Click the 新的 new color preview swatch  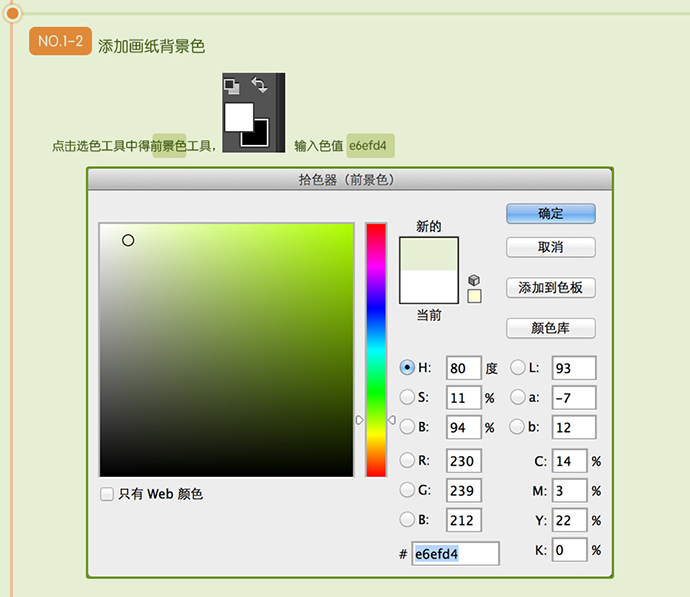[x=428, y=253]
